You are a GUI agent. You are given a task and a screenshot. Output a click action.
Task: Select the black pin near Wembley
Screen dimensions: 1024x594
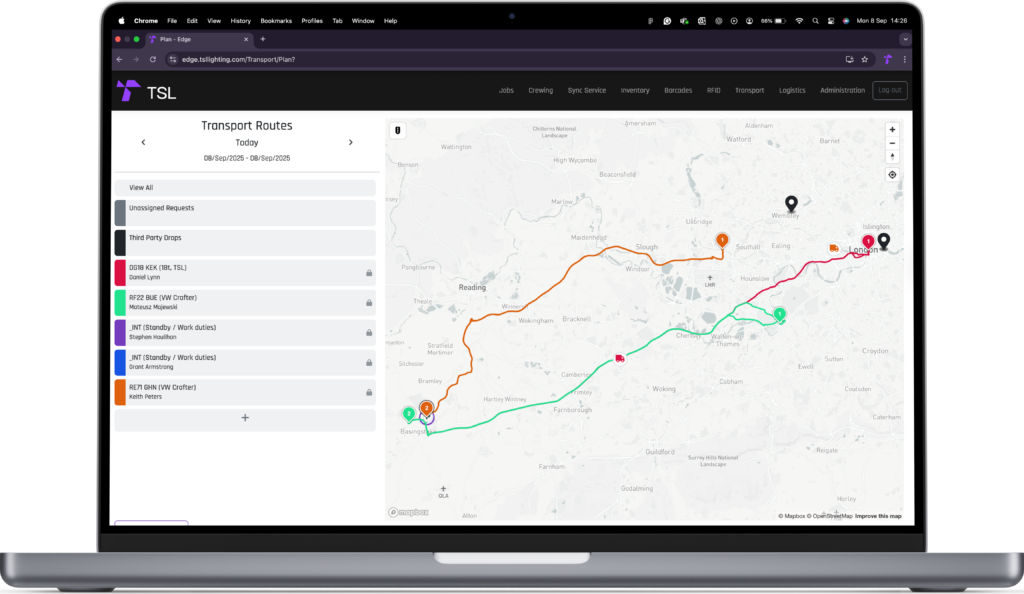pyautogui.click(x=791, y=204)
